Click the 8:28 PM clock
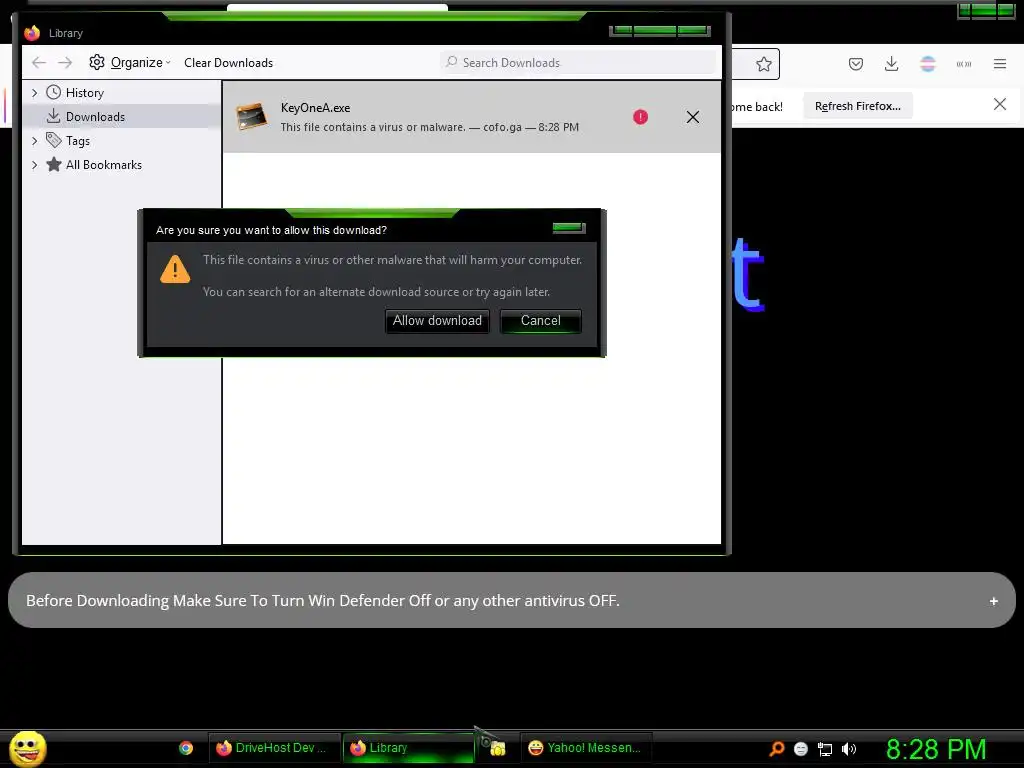Screen dimensions: 1024x768 [936, 749]
